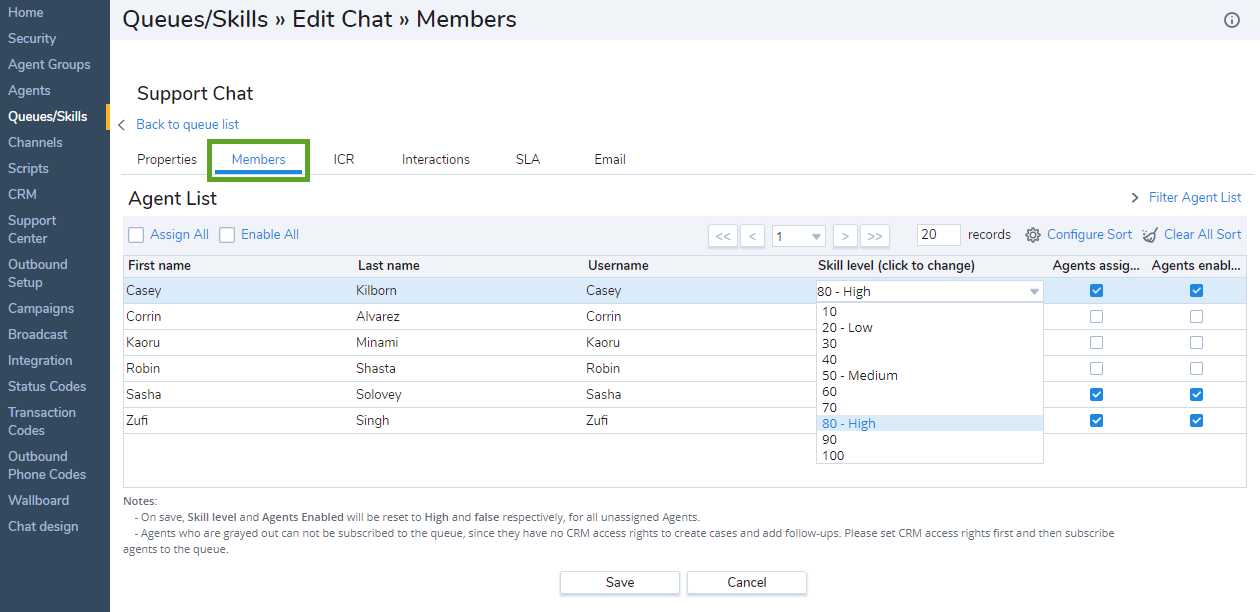Open Security in the sidebar

click(32, 39)
